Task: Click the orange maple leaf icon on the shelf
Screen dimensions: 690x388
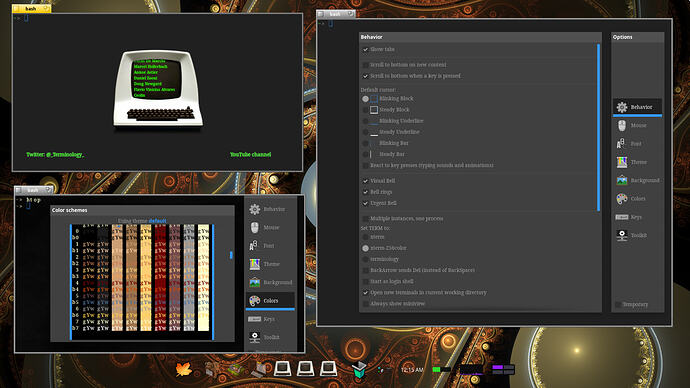Action: click(x=184, y=369)
